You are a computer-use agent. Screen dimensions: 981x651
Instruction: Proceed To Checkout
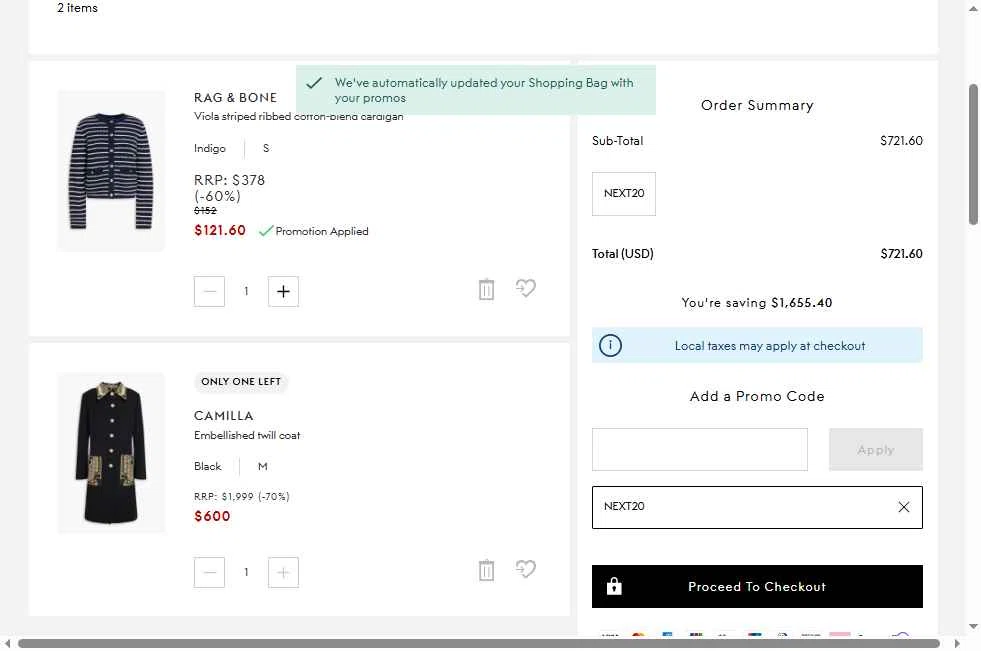click(x=757, y=587)
